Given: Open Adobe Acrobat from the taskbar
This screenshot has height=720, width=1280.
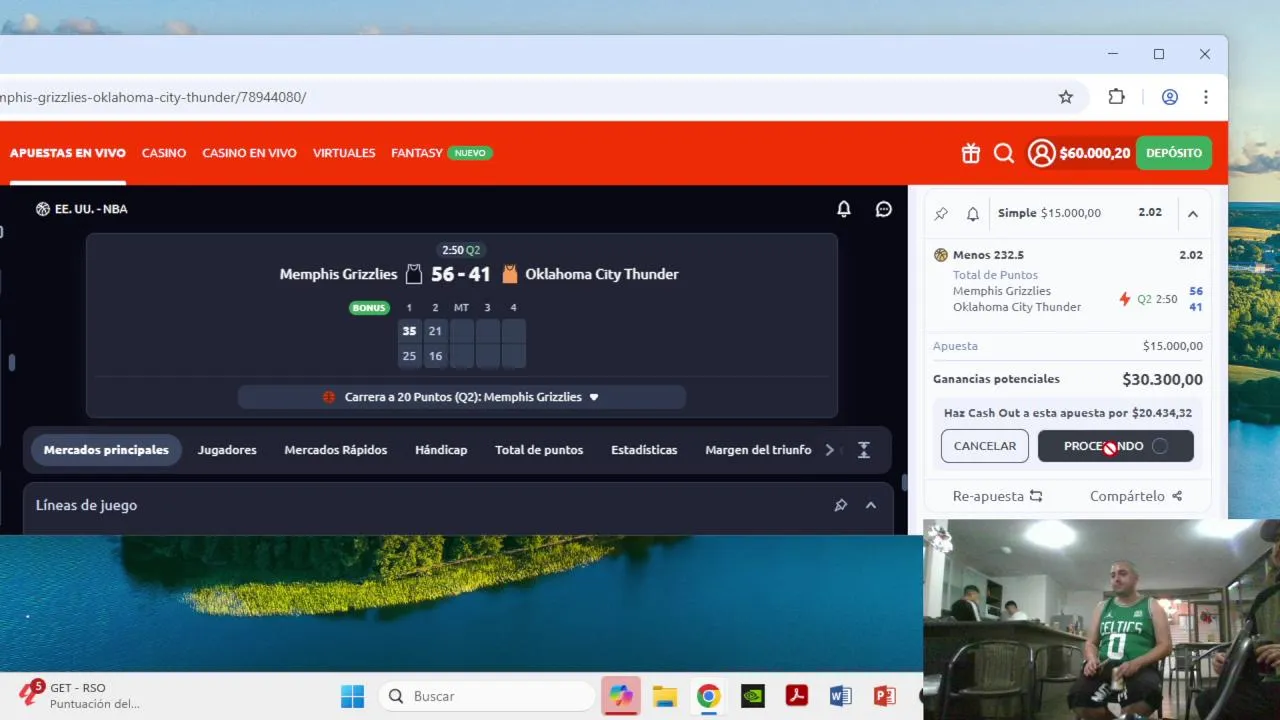Looking at the screenshot, I should [x=797, y=696].
